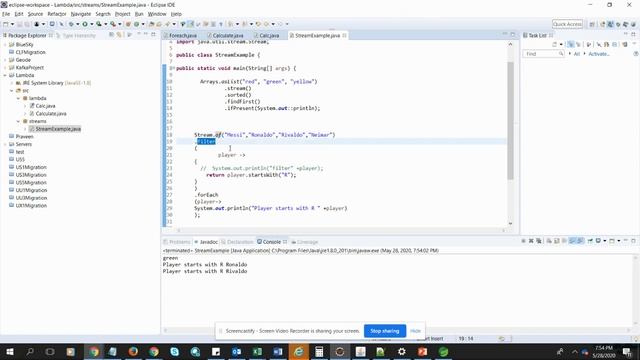Click inside the Task List Find field

[543, 54]
